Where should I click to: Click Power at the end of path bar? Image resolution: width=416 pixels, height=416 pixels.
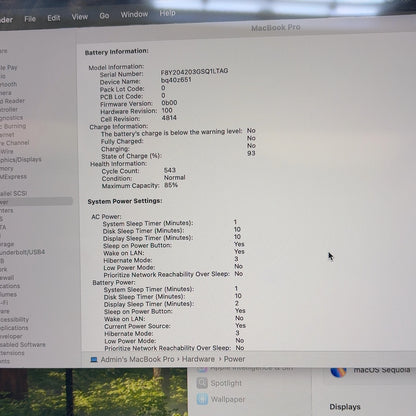tap(234, 359)
